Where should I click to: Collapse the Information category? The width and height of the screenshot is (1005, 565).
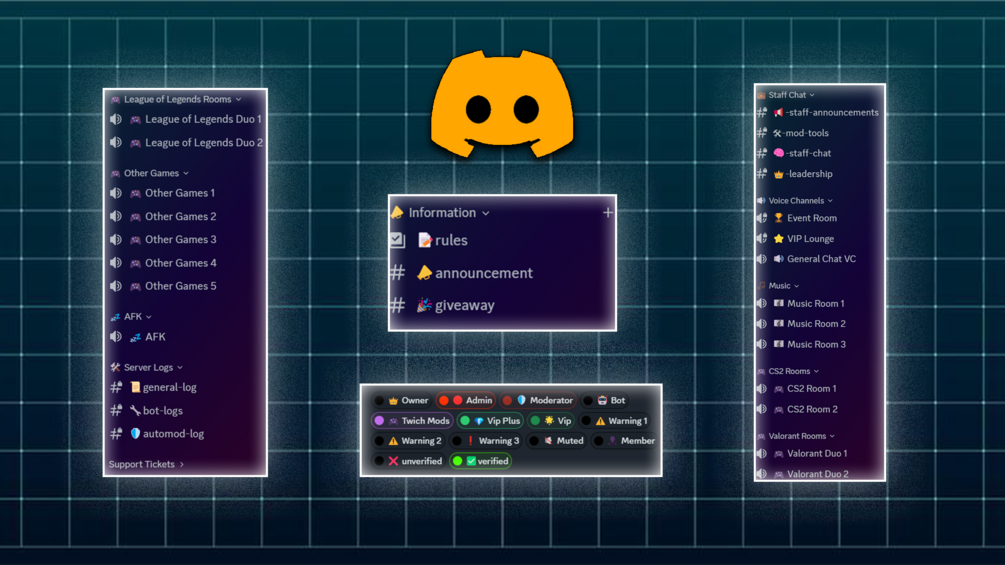[441, 213]
